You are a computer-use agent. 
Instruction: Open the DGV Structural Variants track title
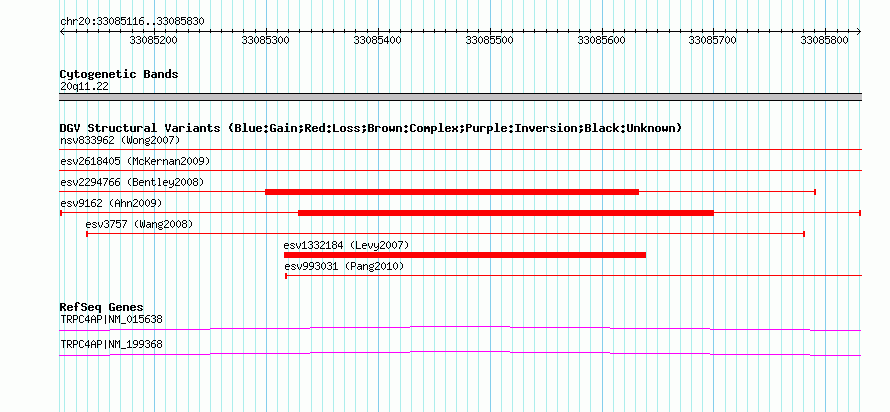tap(371, 128)
